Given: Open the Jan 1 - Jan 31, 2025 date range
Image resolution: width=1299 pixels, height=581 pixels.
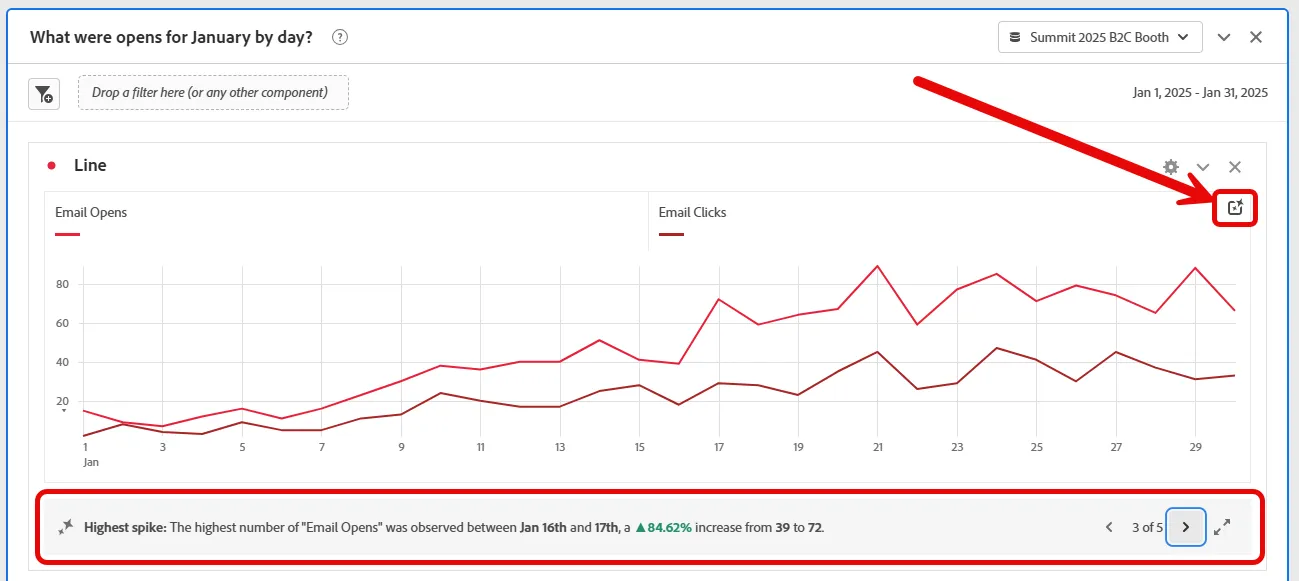Looking at the screenshot, I should pos(1200,93).
